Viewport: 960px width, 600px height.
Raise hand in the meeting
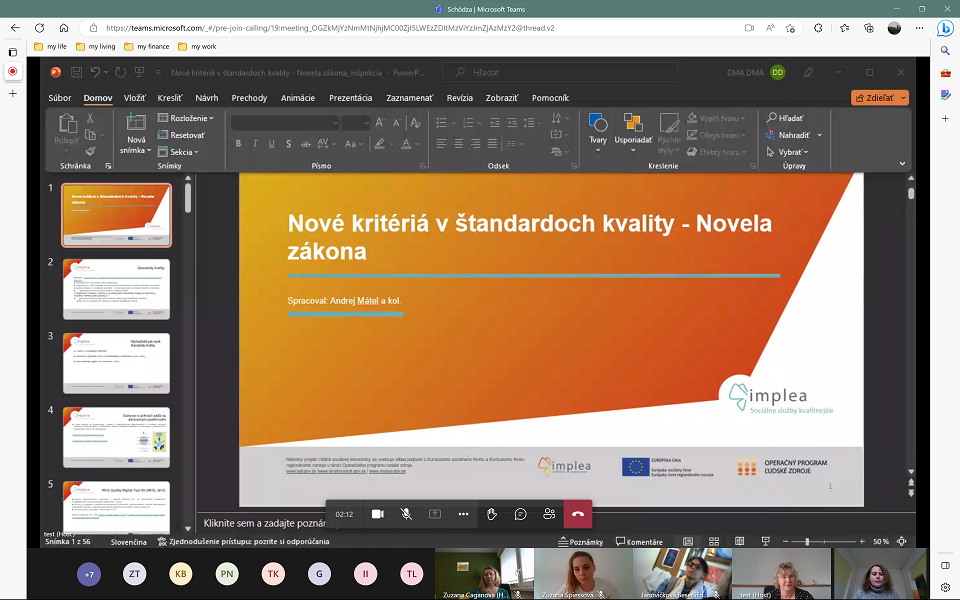492,514
